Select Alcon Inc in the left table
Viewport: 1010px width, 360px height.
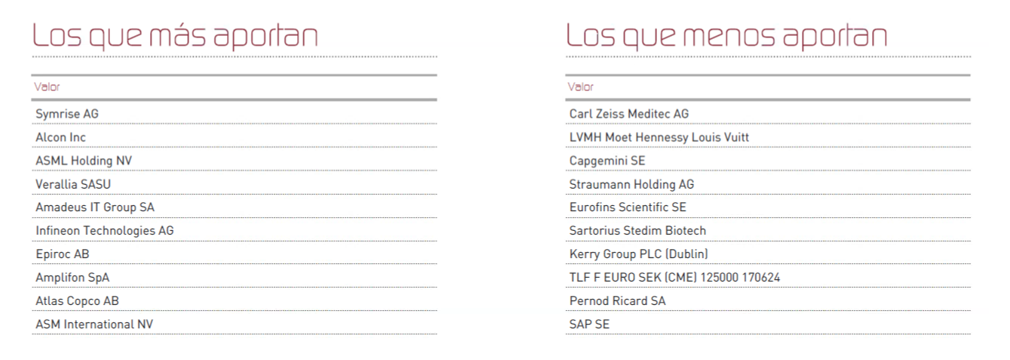[234, 137]
